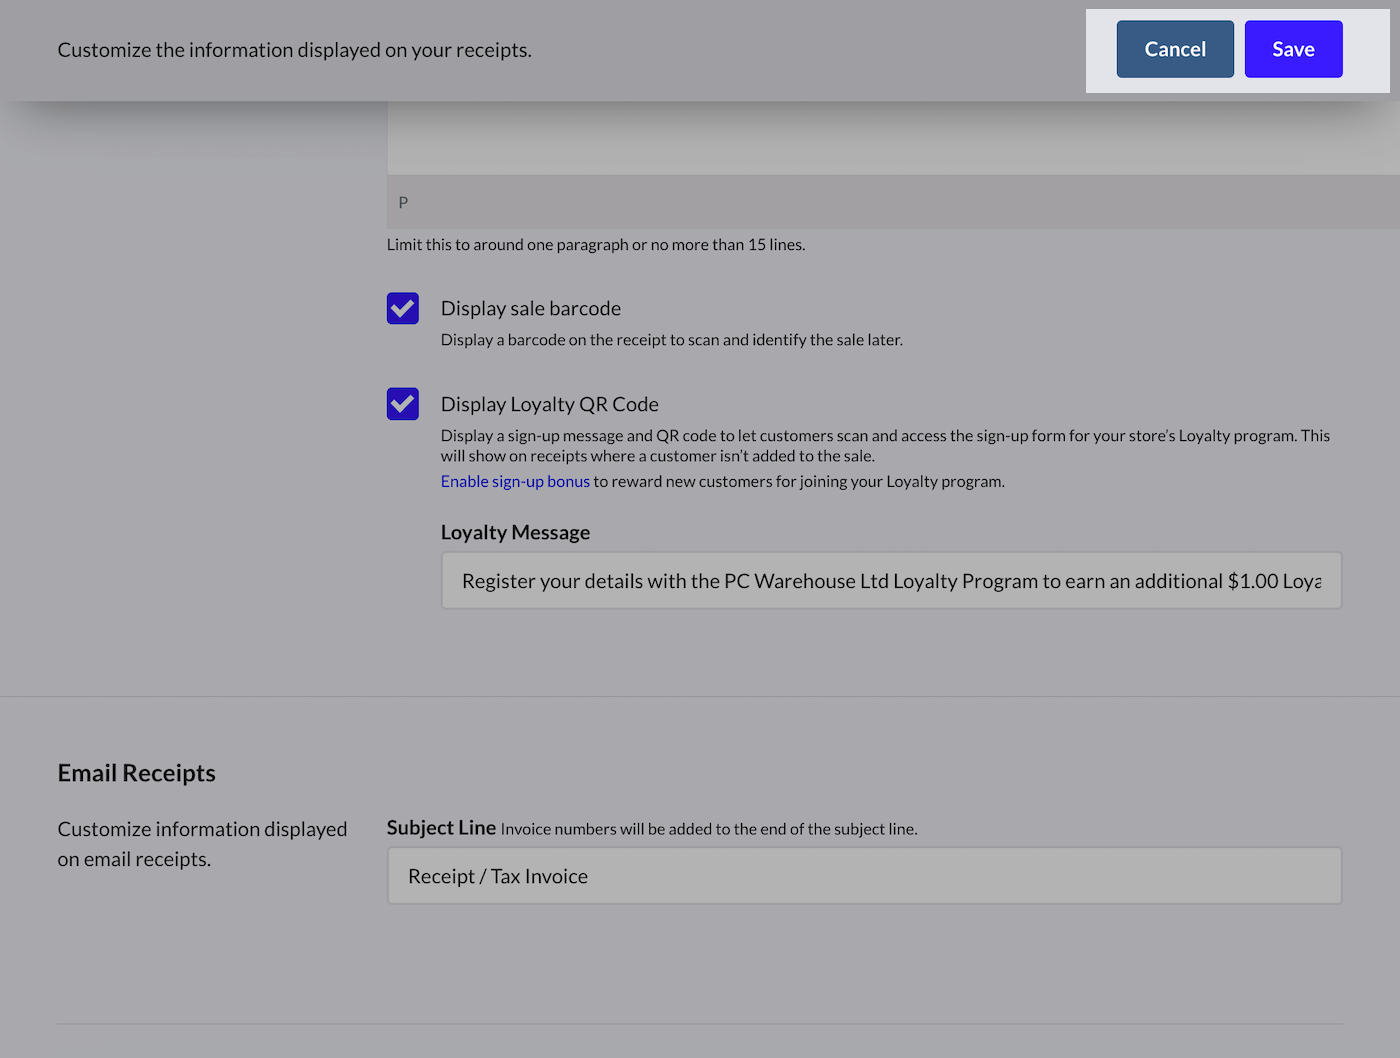Viewport: 1400px width, 1058px height.
Task: Click the 15 lines limit helper text
Action: [x=595, y=245]
